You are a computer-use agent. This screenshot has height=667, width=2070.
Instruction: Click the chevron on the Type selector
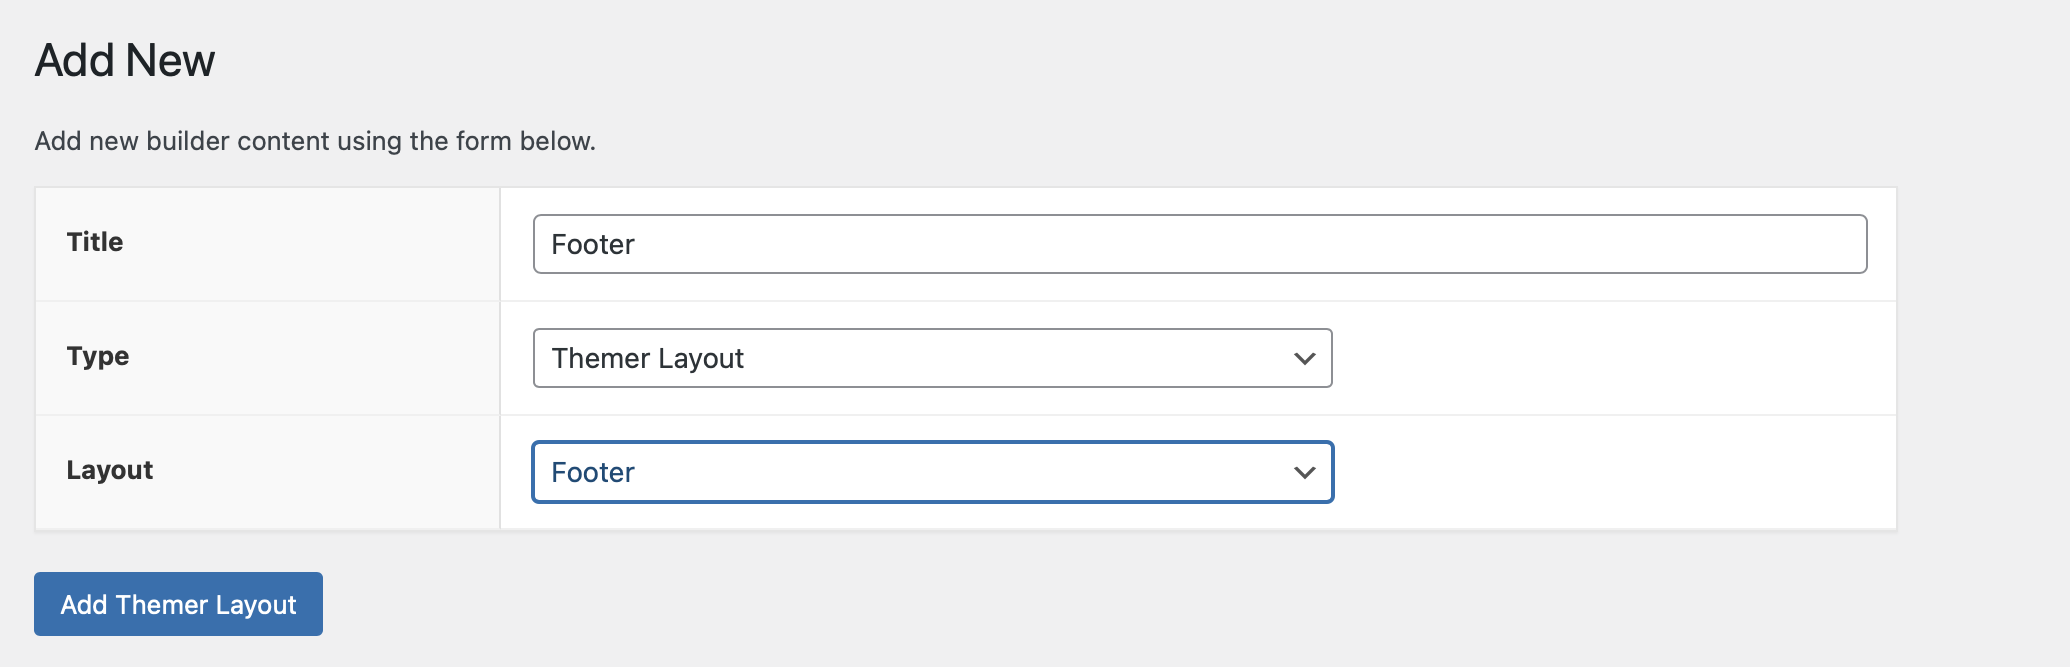click(1303, 358)
